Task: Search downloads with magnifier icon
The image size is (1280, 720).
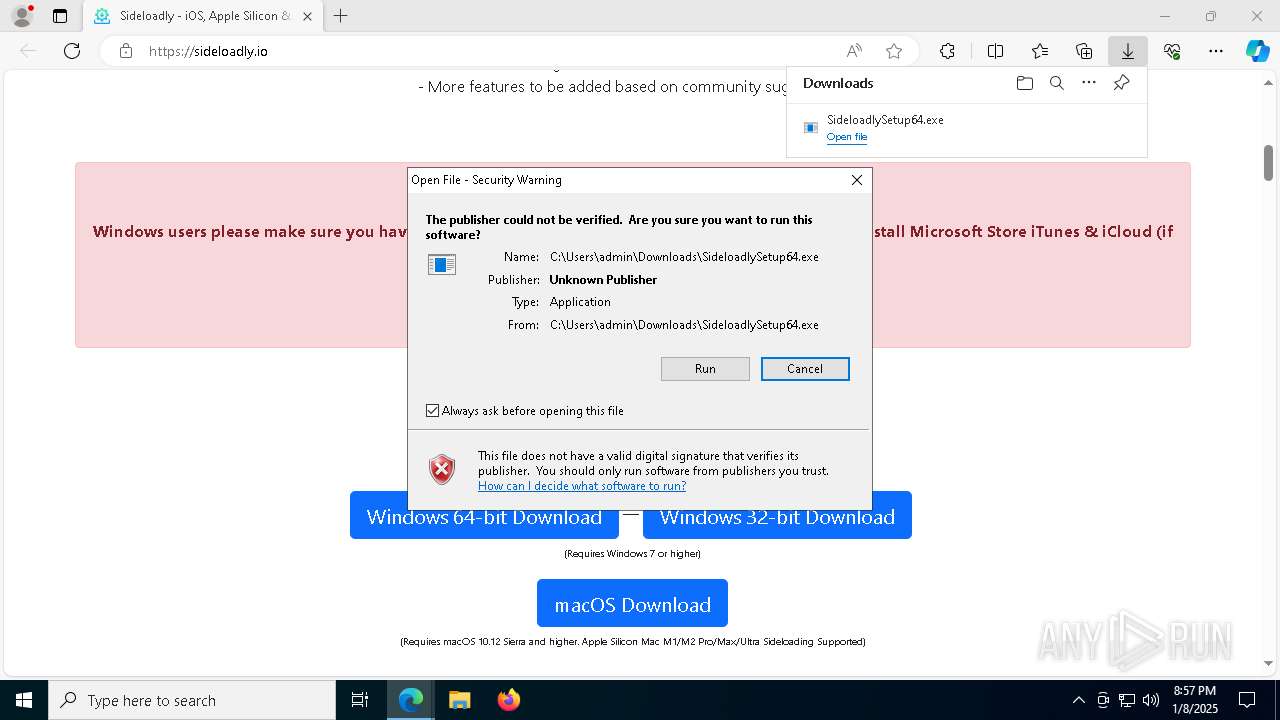Action: coord(1056,83)
